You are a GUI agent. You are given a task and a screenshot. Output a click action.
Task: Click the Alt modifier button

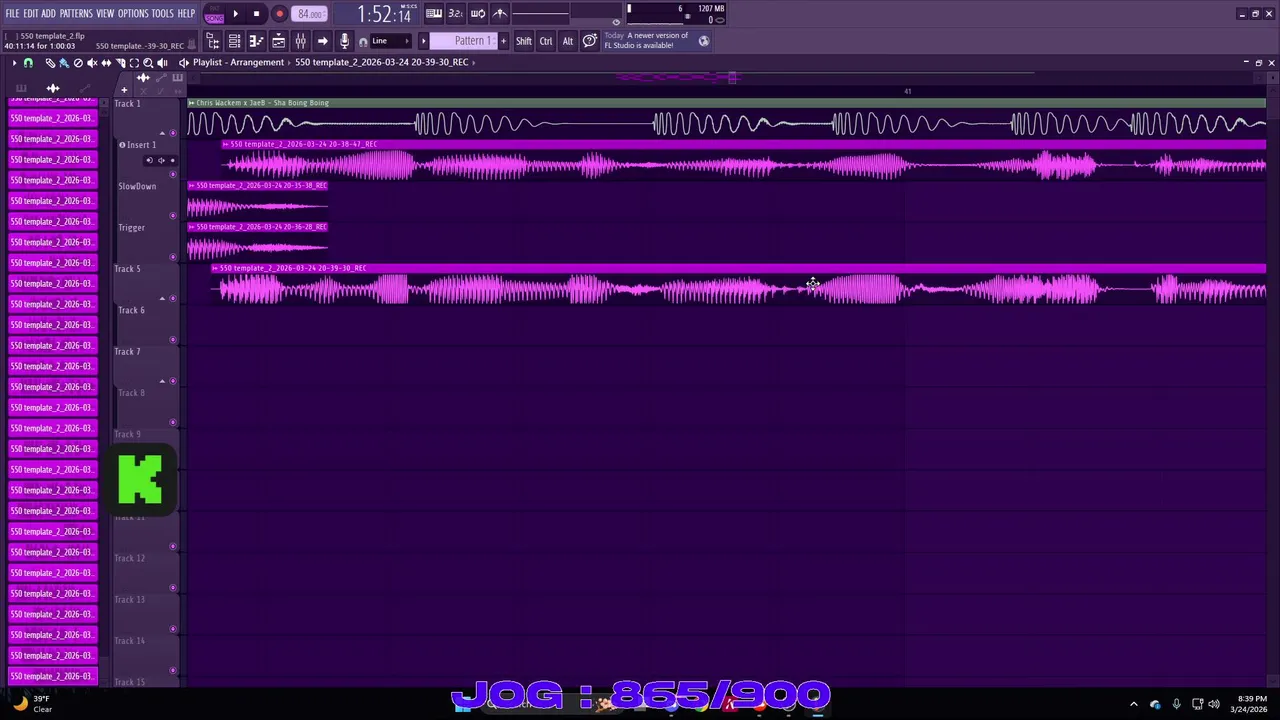tap(568, 41)
